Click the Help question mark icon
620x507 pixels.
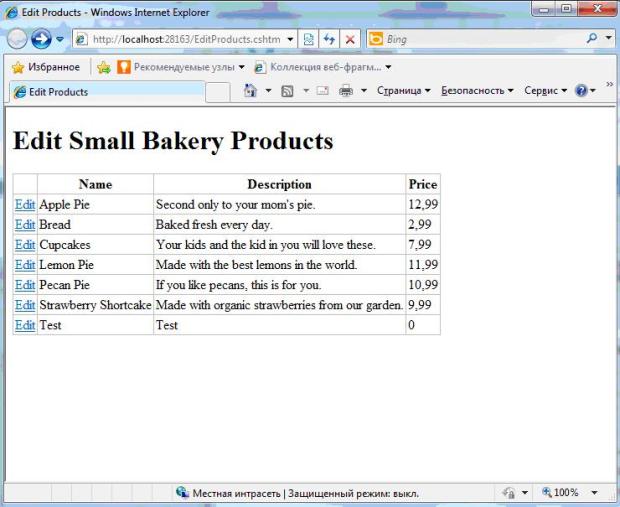tap(581, 91)
